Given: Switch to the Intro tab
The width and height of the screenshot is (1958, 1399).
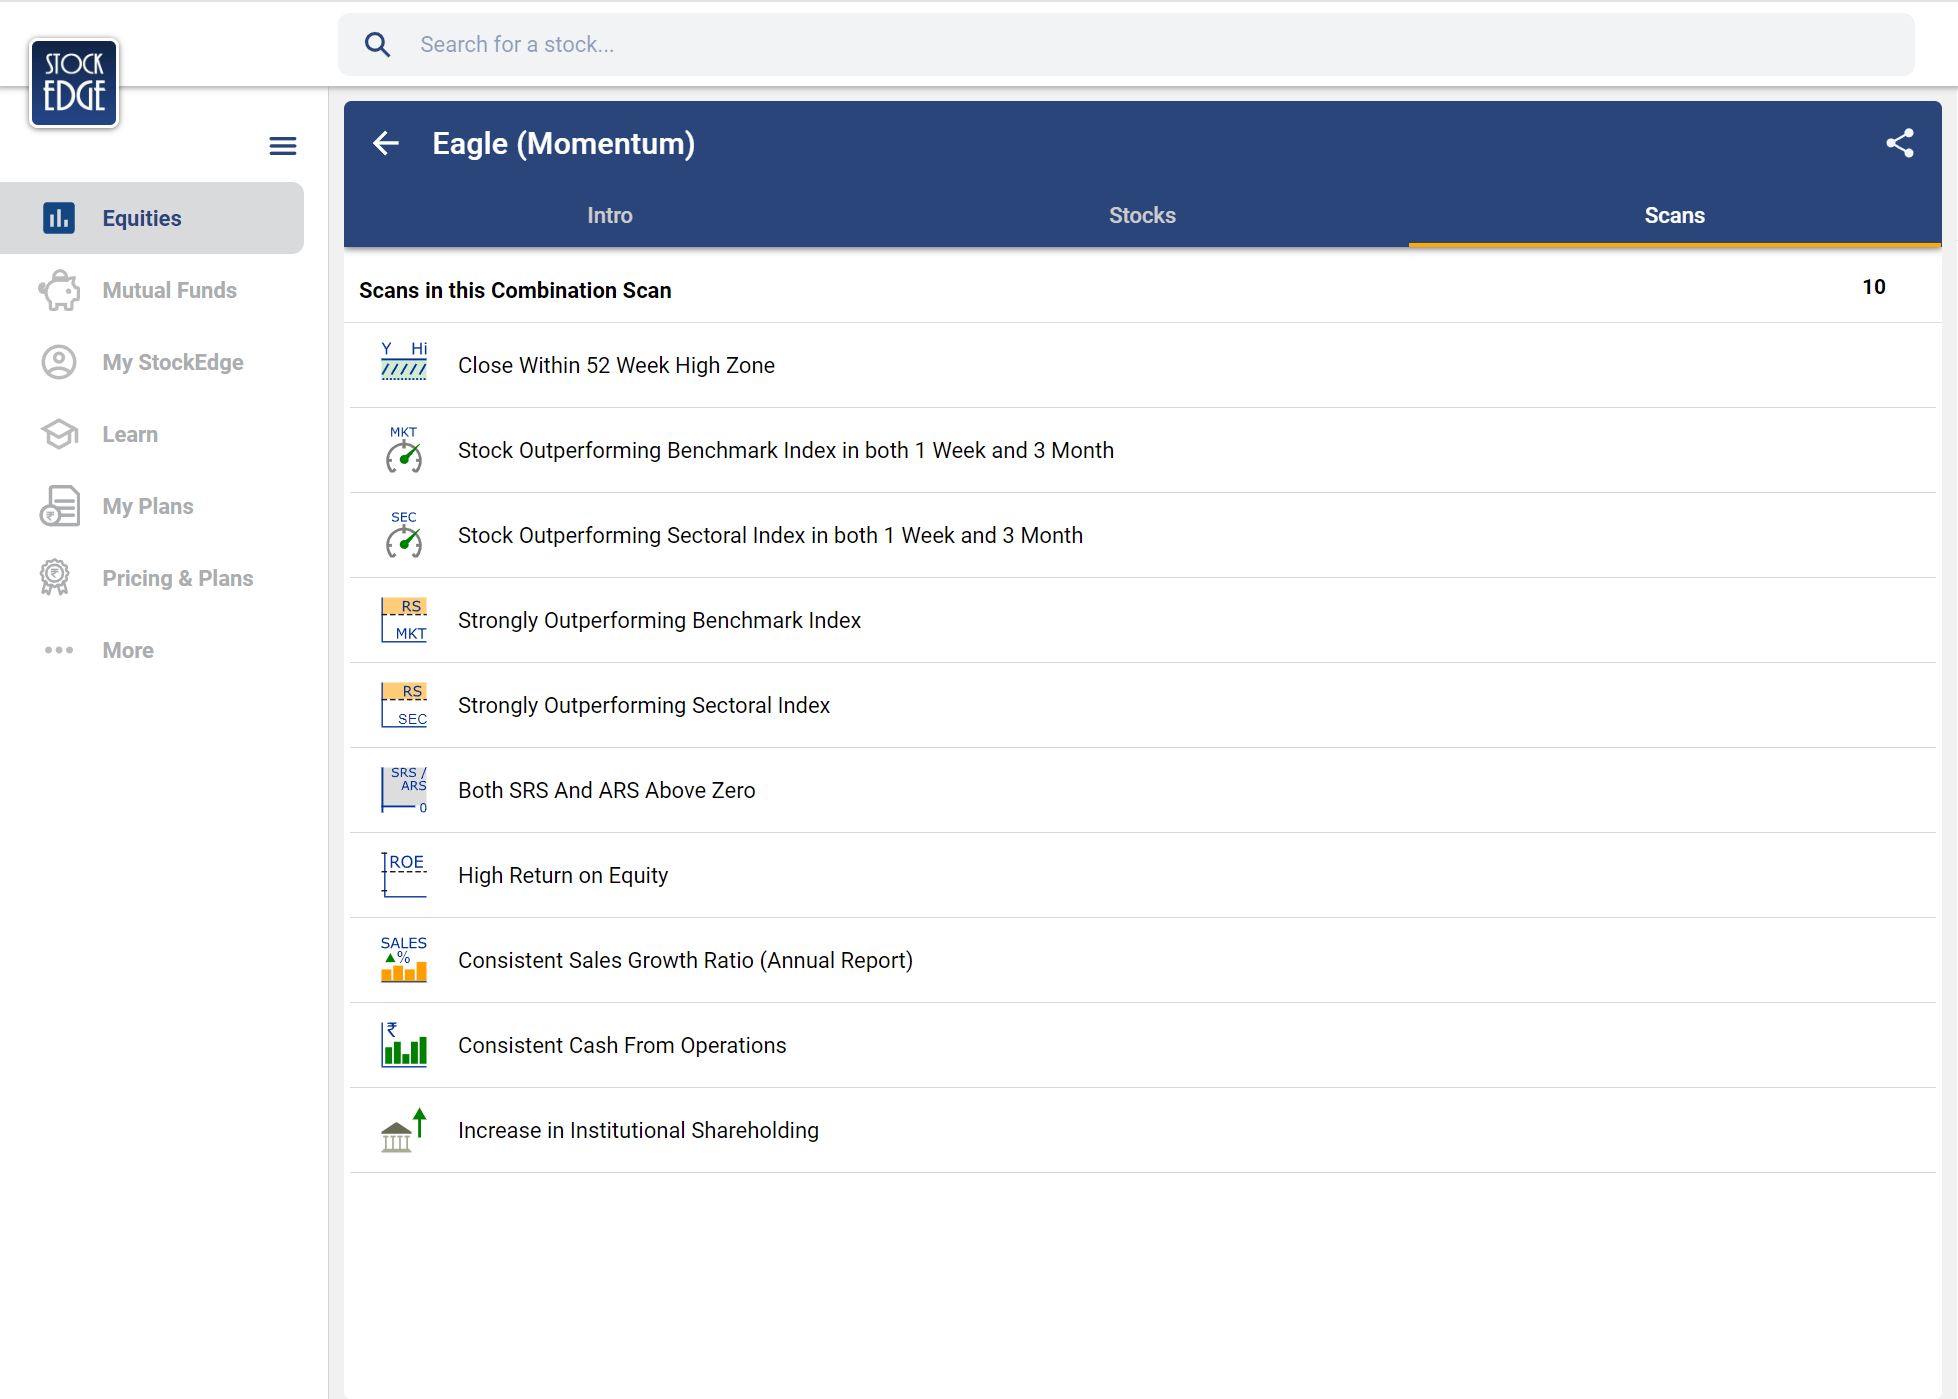Looking at the screenshot, I should pyautogui.click(x=609, y=215).
